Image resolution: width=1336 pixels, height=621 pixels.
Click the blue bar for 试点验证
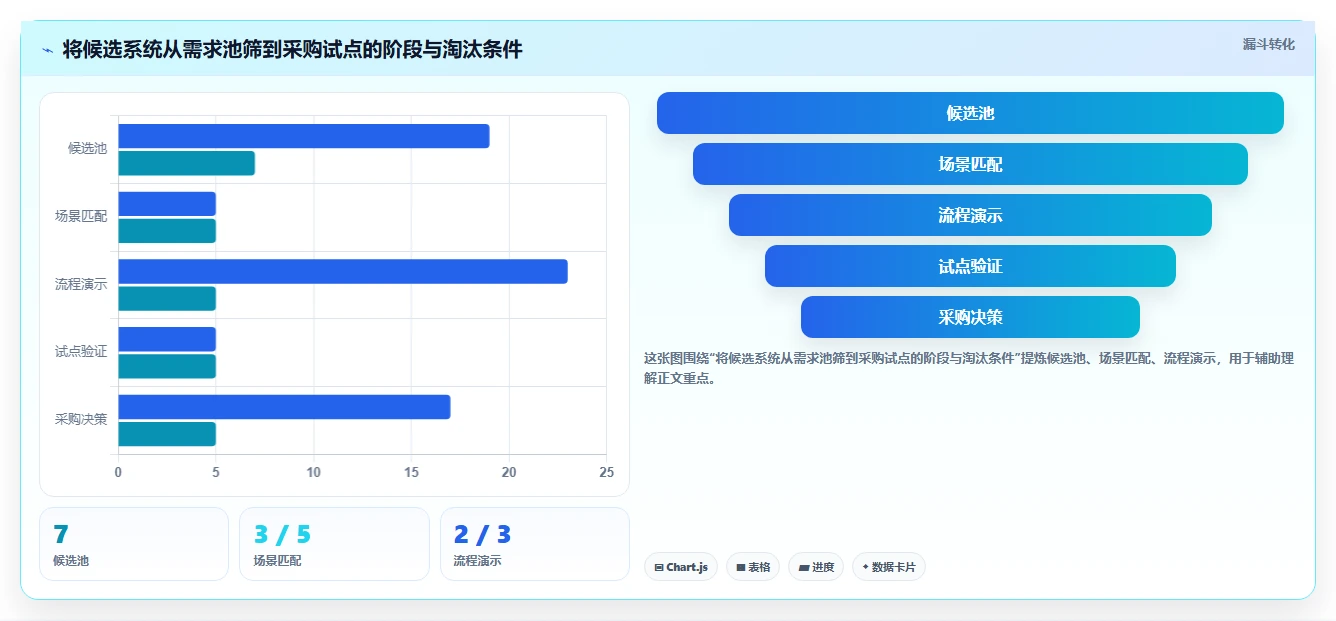167,339
